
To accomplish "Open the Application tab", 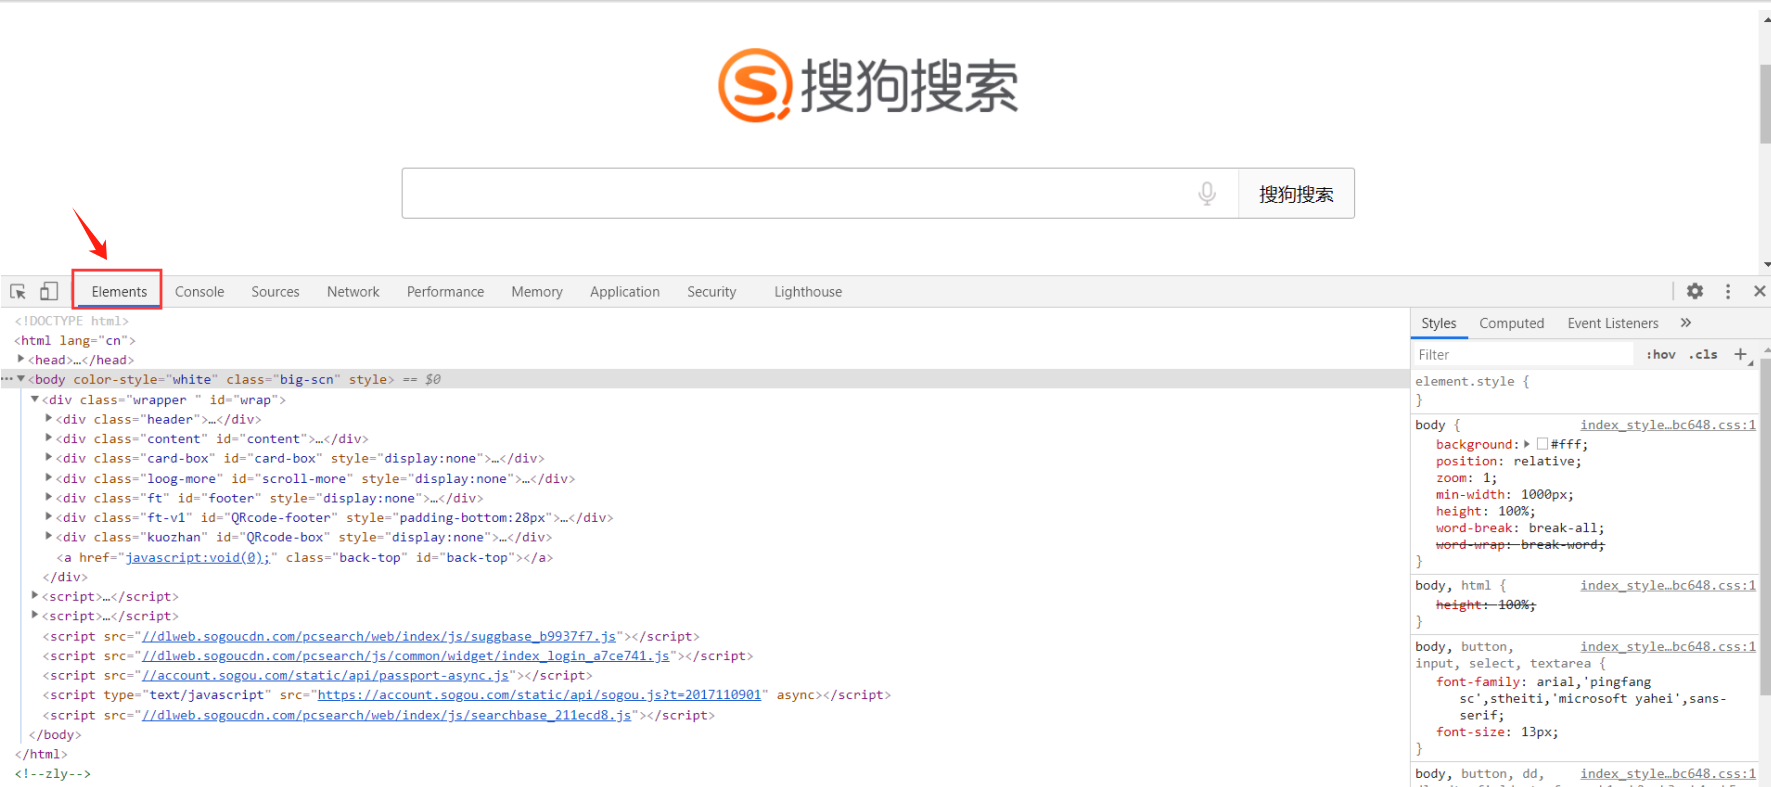I will coord(625,292).
